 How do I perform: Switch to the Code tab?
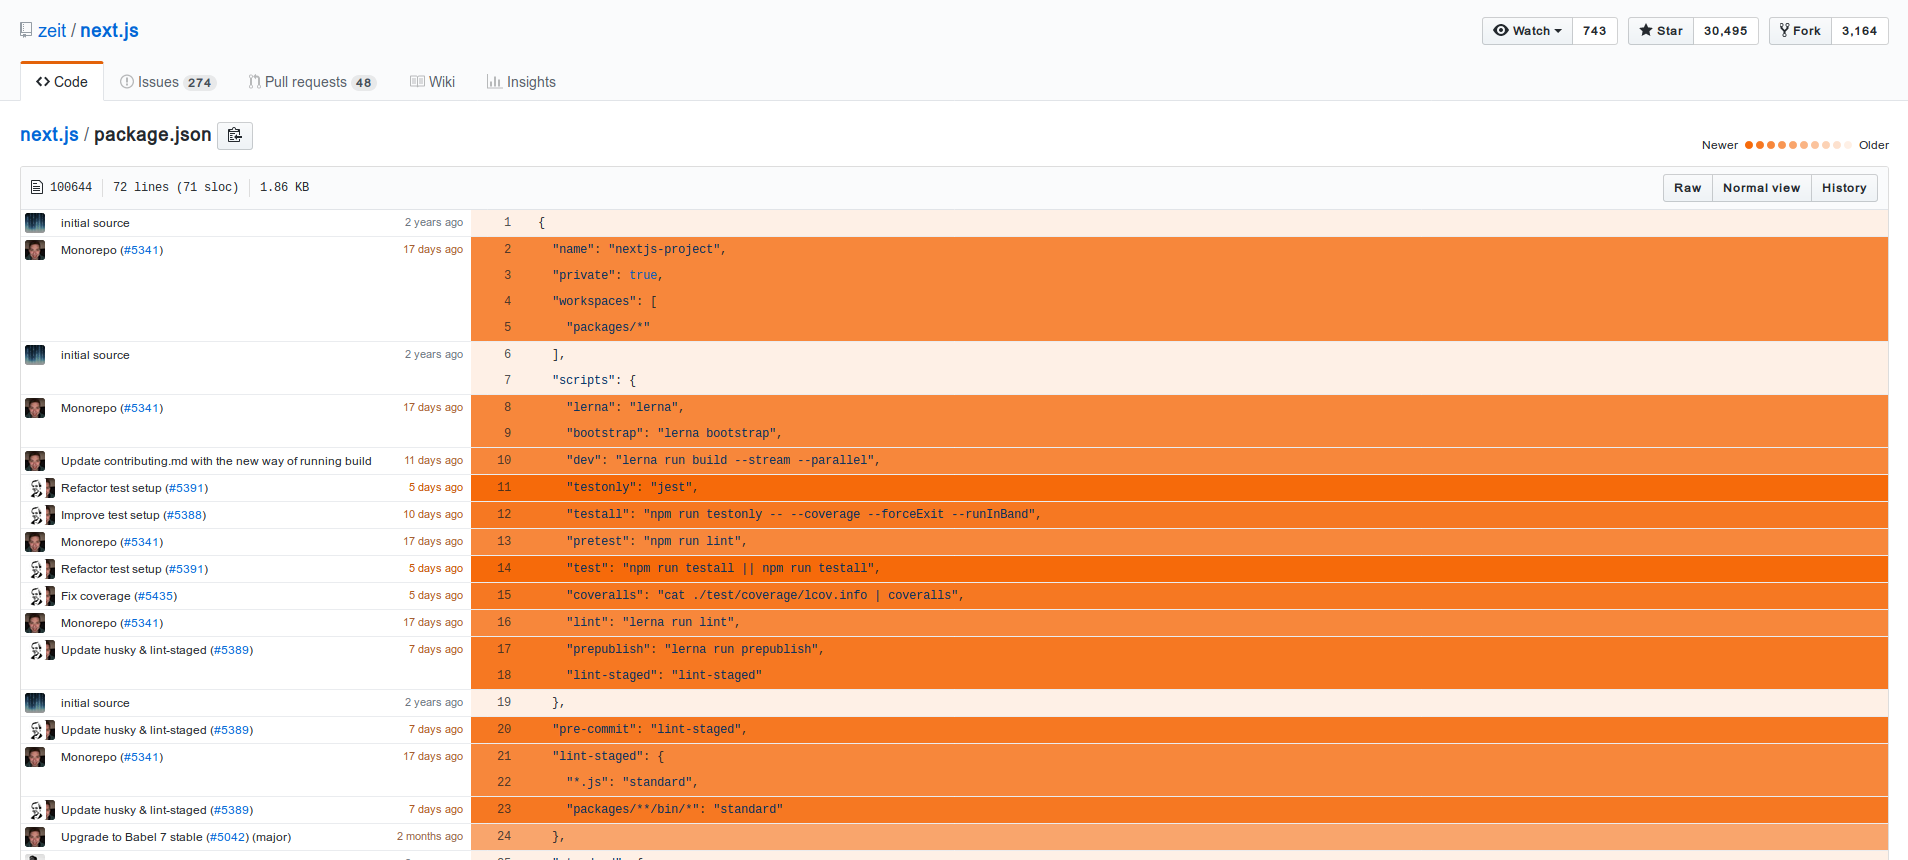pyautogui.click(x=62, y=82)
